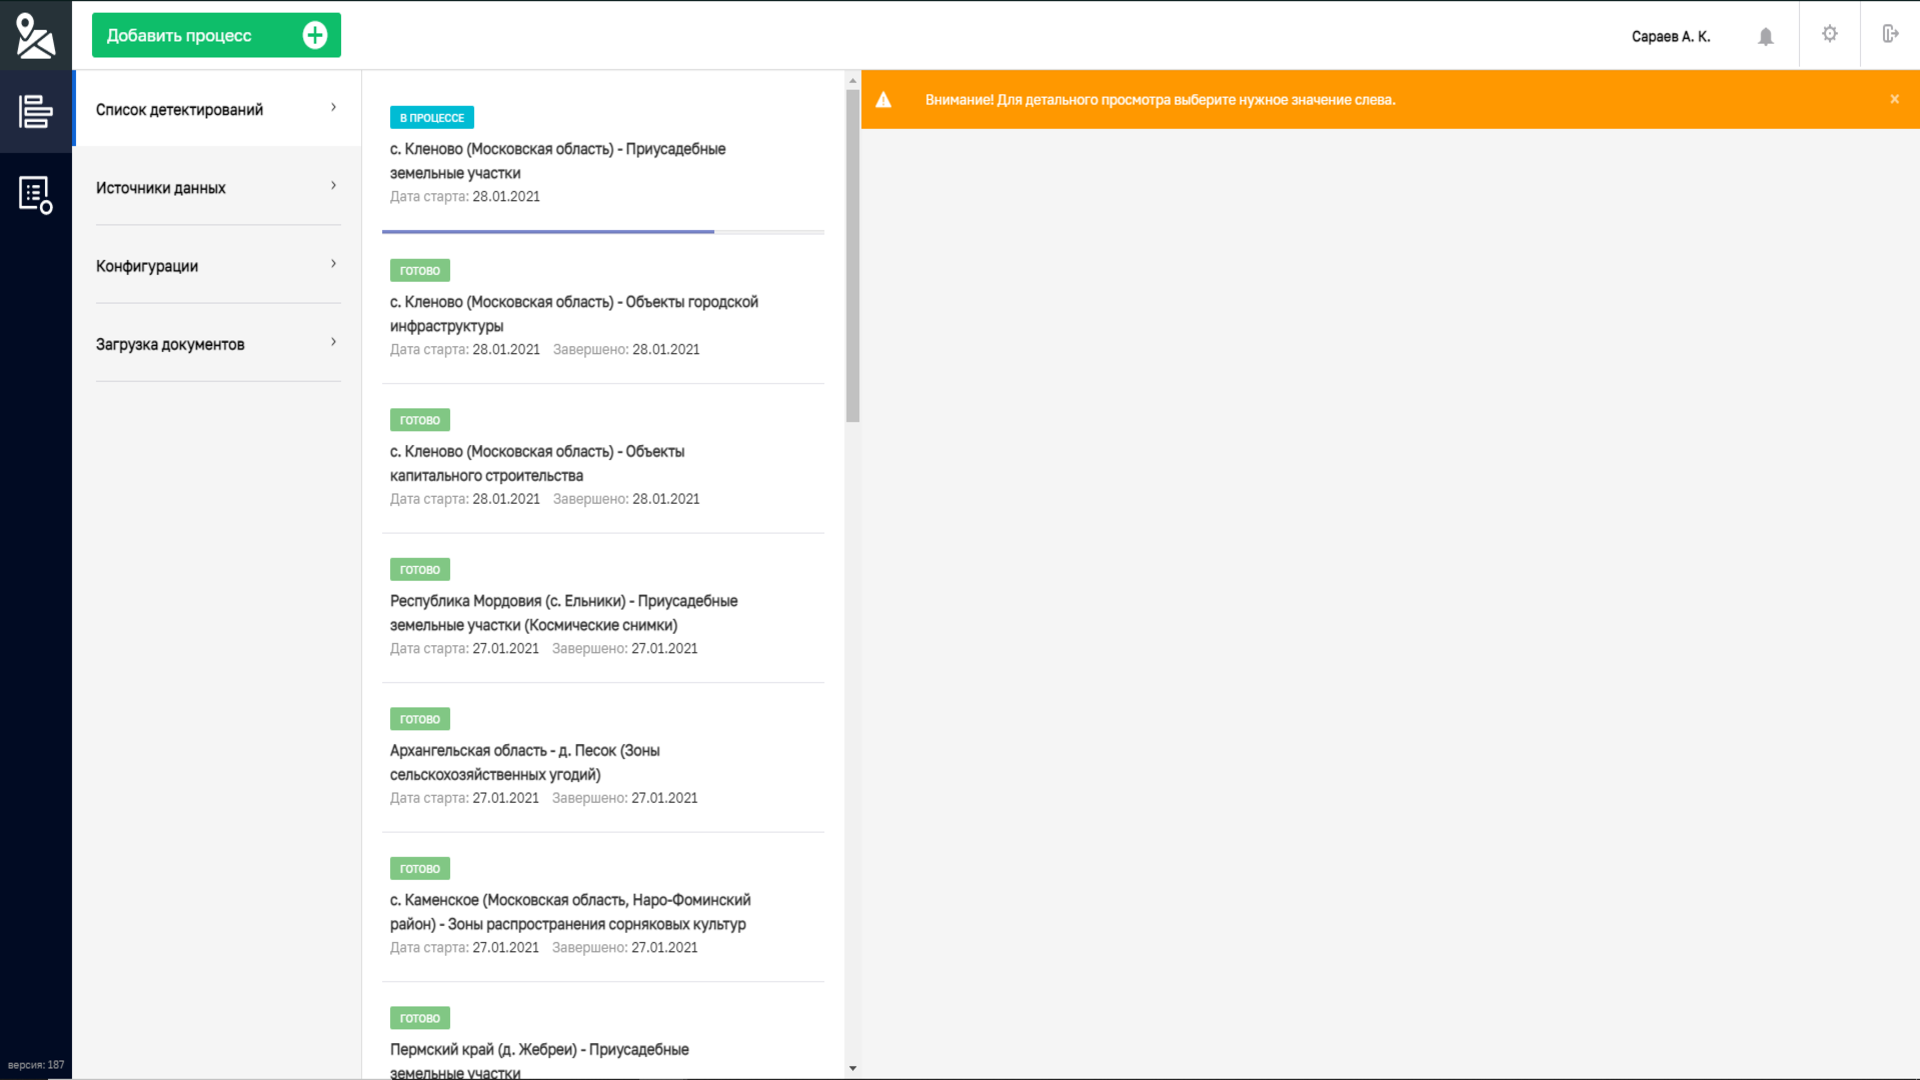Select Кленово Приусадебные земельные участки process
The width and height of the screenshot is (1920, 1080).
(x=603, y=158)
